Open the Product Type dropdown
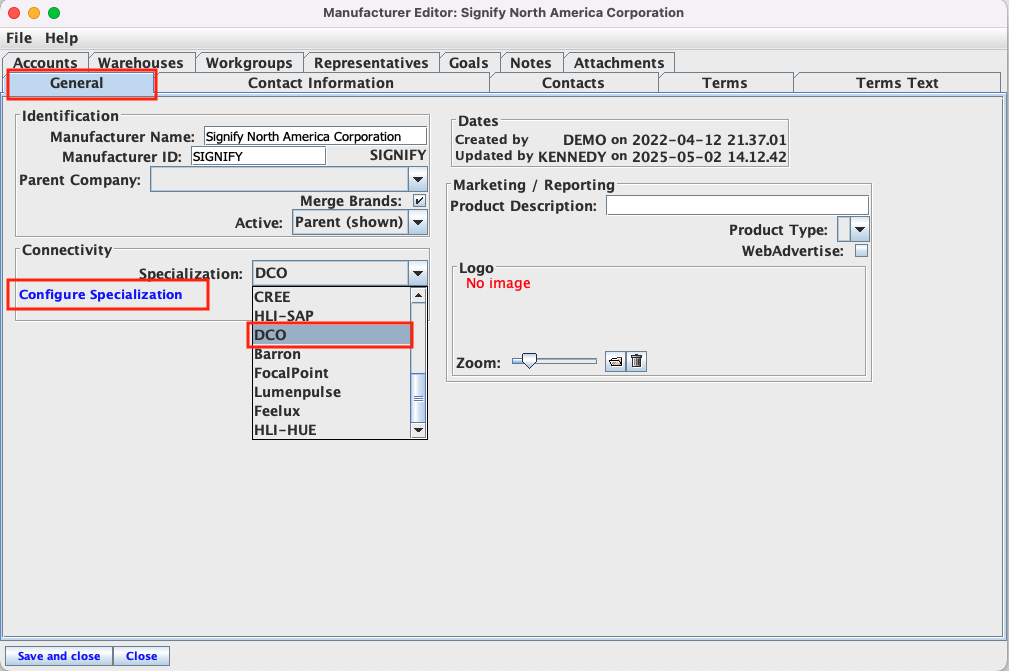The height and width of the screenshot is (671, 1009). (860, 230)
